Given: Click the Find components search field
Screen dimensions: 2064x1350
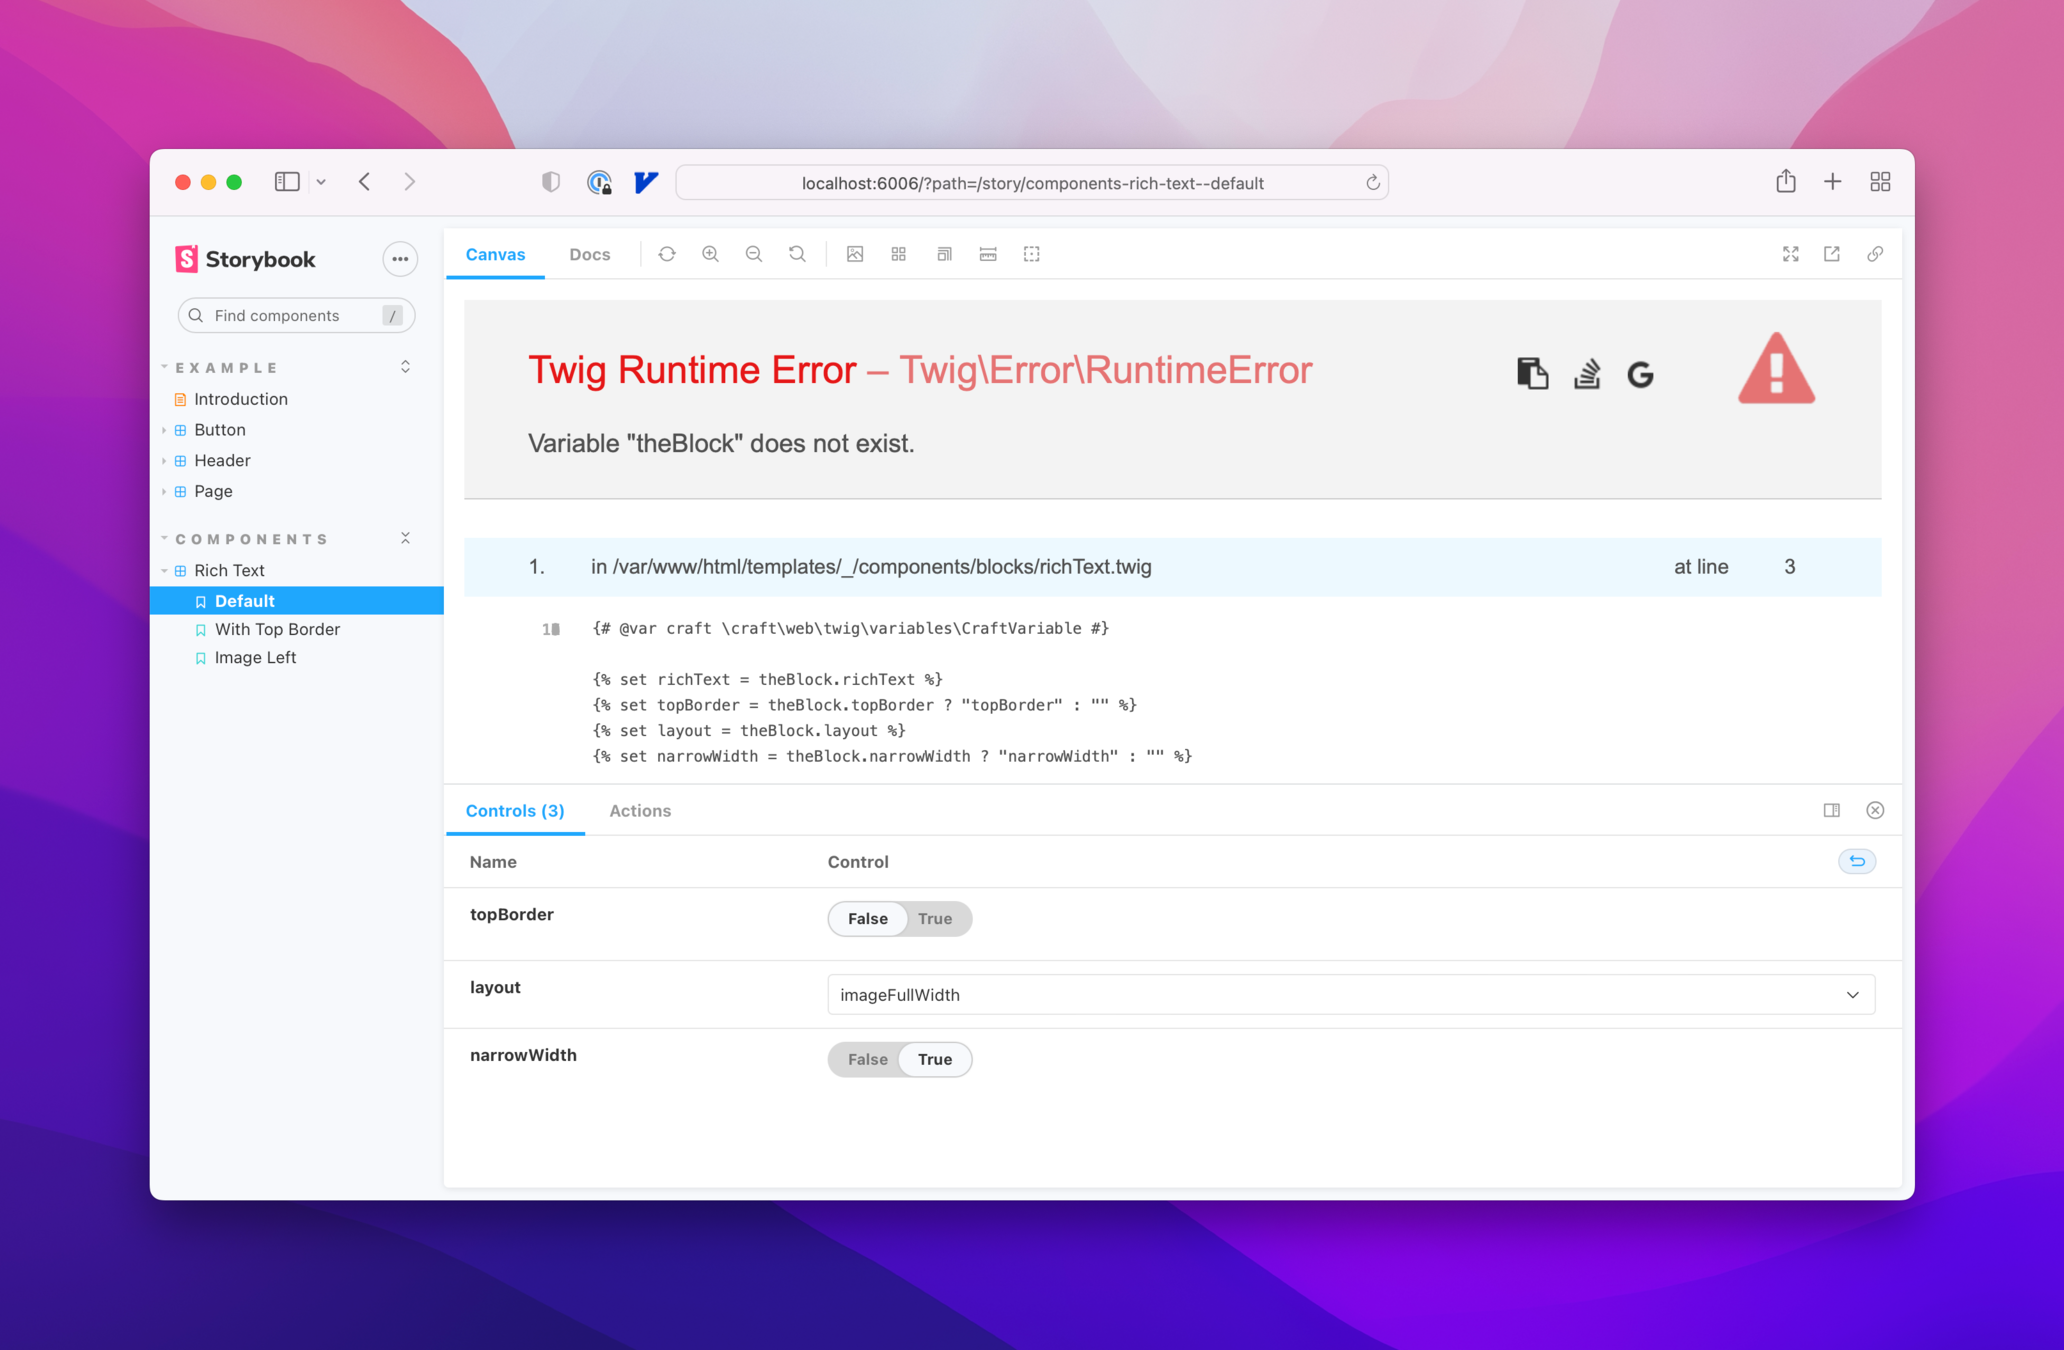Looking at the screenshot, I should 290,315.
